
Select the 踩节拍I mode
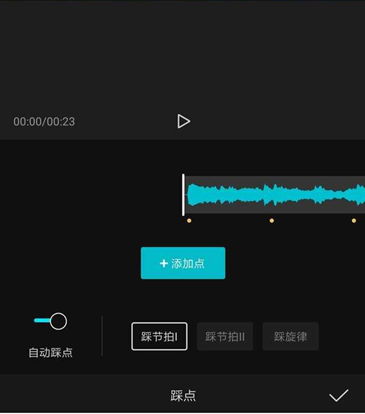[x=159, y=336]
